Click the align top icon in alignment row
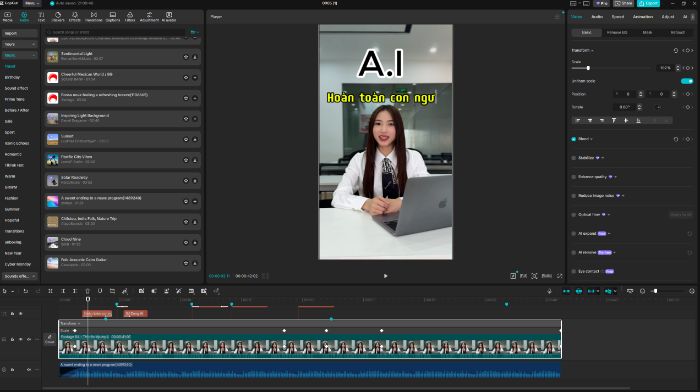Screen dimensions: 700x392 click(614, 121)
